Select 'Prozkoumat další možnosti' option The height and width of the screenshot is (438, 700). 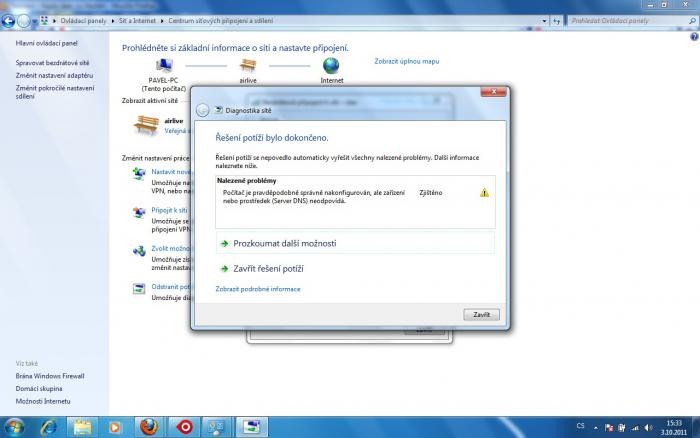pyautogui.click(x=285, y=243)
